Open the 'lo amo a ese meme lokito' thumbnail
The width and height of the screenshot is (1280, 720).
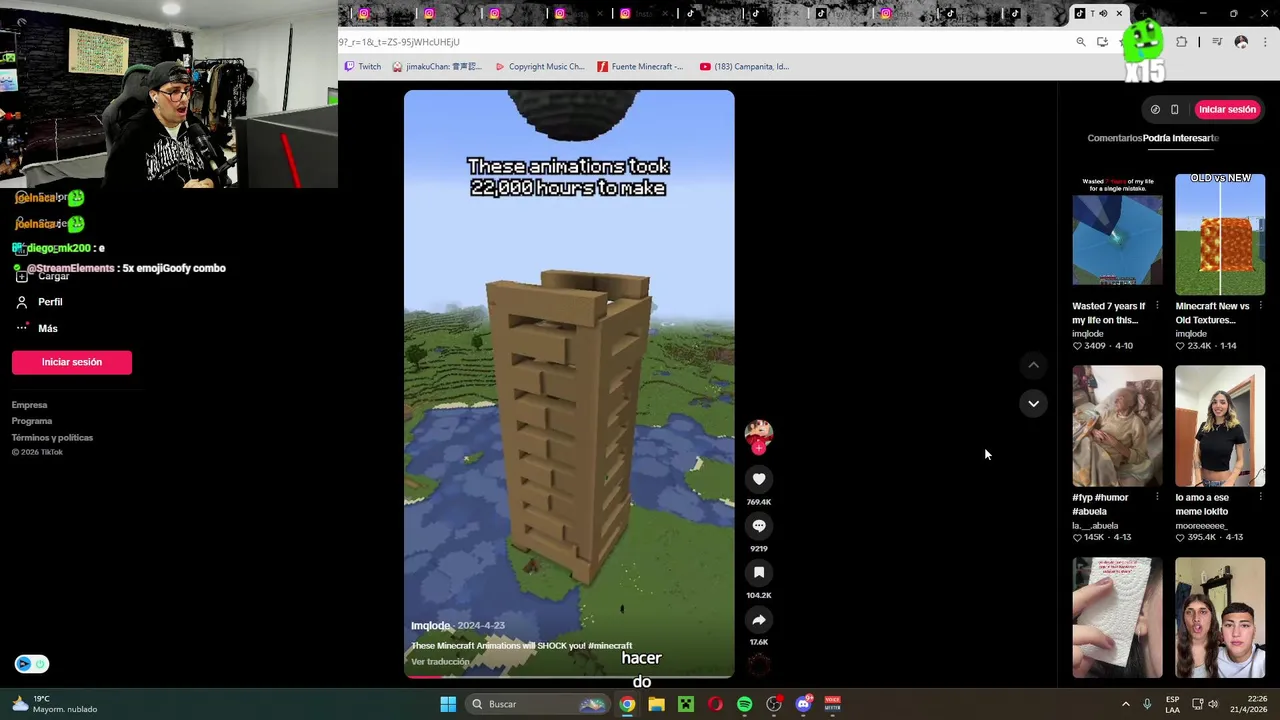point(1220,426)
